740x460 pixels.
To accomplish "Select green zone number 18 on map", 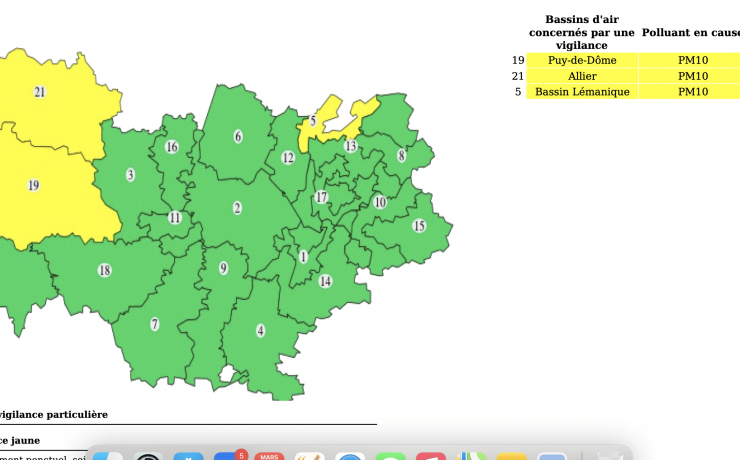I will click(x=104, y=270).
